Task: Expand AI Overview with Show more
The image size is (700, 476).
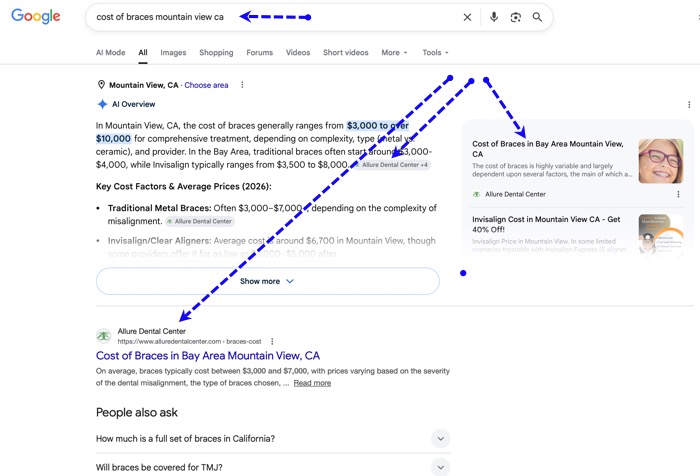Action: pos(267,281)
